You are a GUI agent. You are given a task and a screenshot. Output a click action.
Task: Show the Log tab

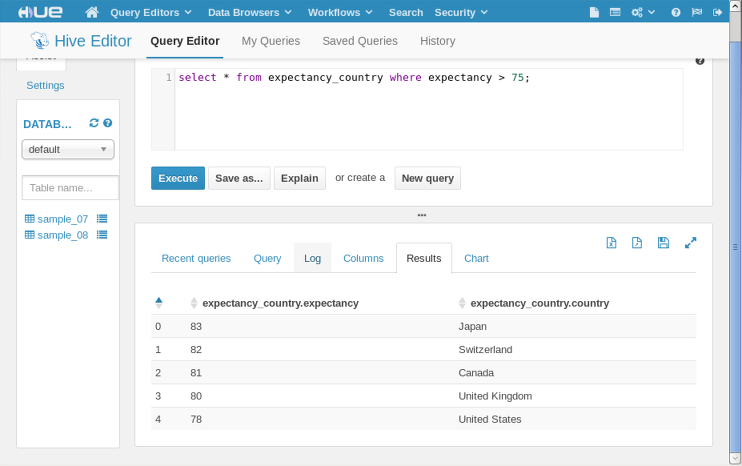[312, 258]
